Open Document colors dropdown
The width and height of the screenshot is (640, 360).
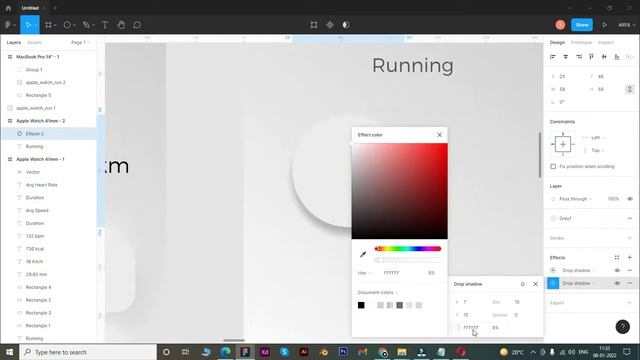coord(378,292)
